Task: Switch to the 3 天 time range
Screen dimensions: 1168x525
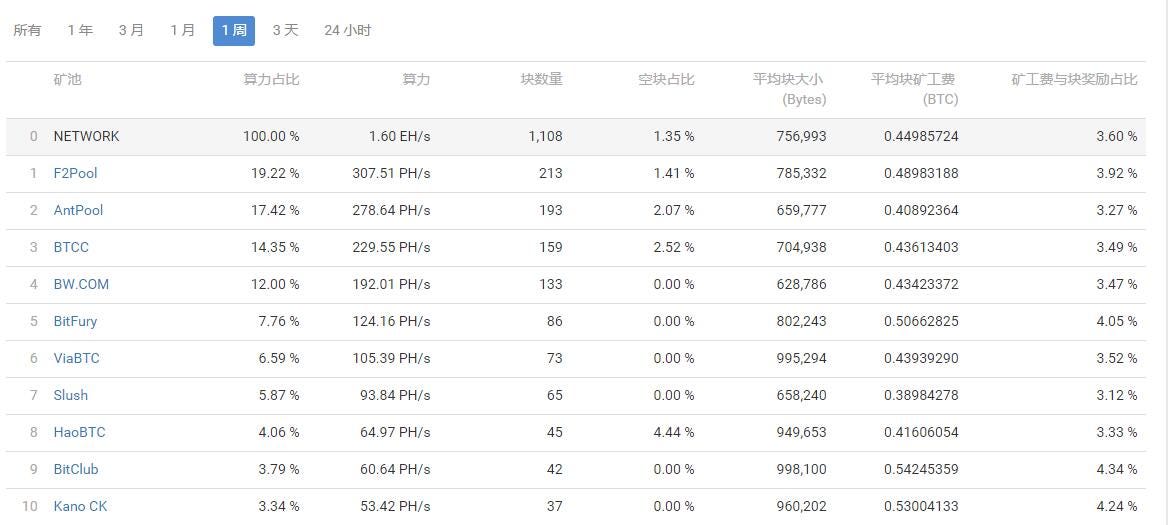Action: [x=285, y=31]
